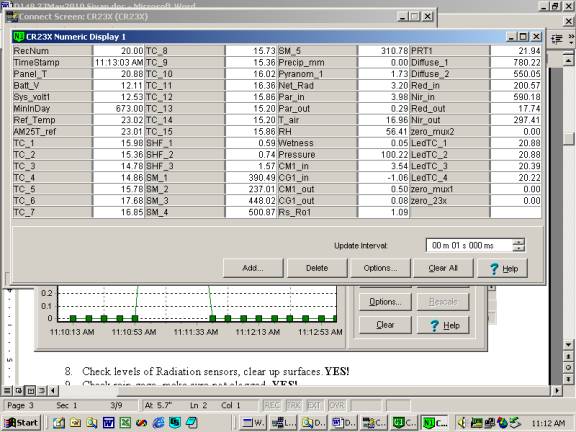Click the Clear button in the graph window
Viewport: 576px width, 432px height.
click(385, 325)
